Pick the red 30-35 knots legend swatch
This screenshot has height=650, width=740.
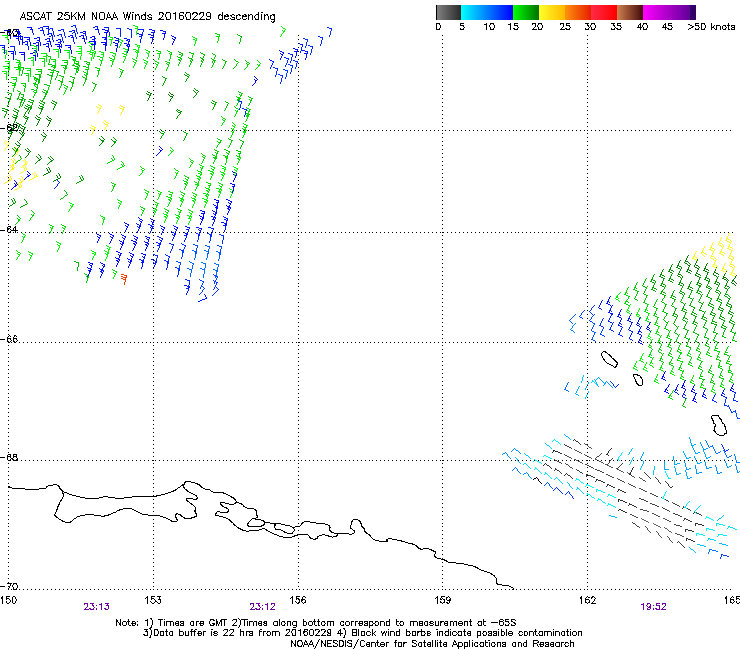pos(604,12)
